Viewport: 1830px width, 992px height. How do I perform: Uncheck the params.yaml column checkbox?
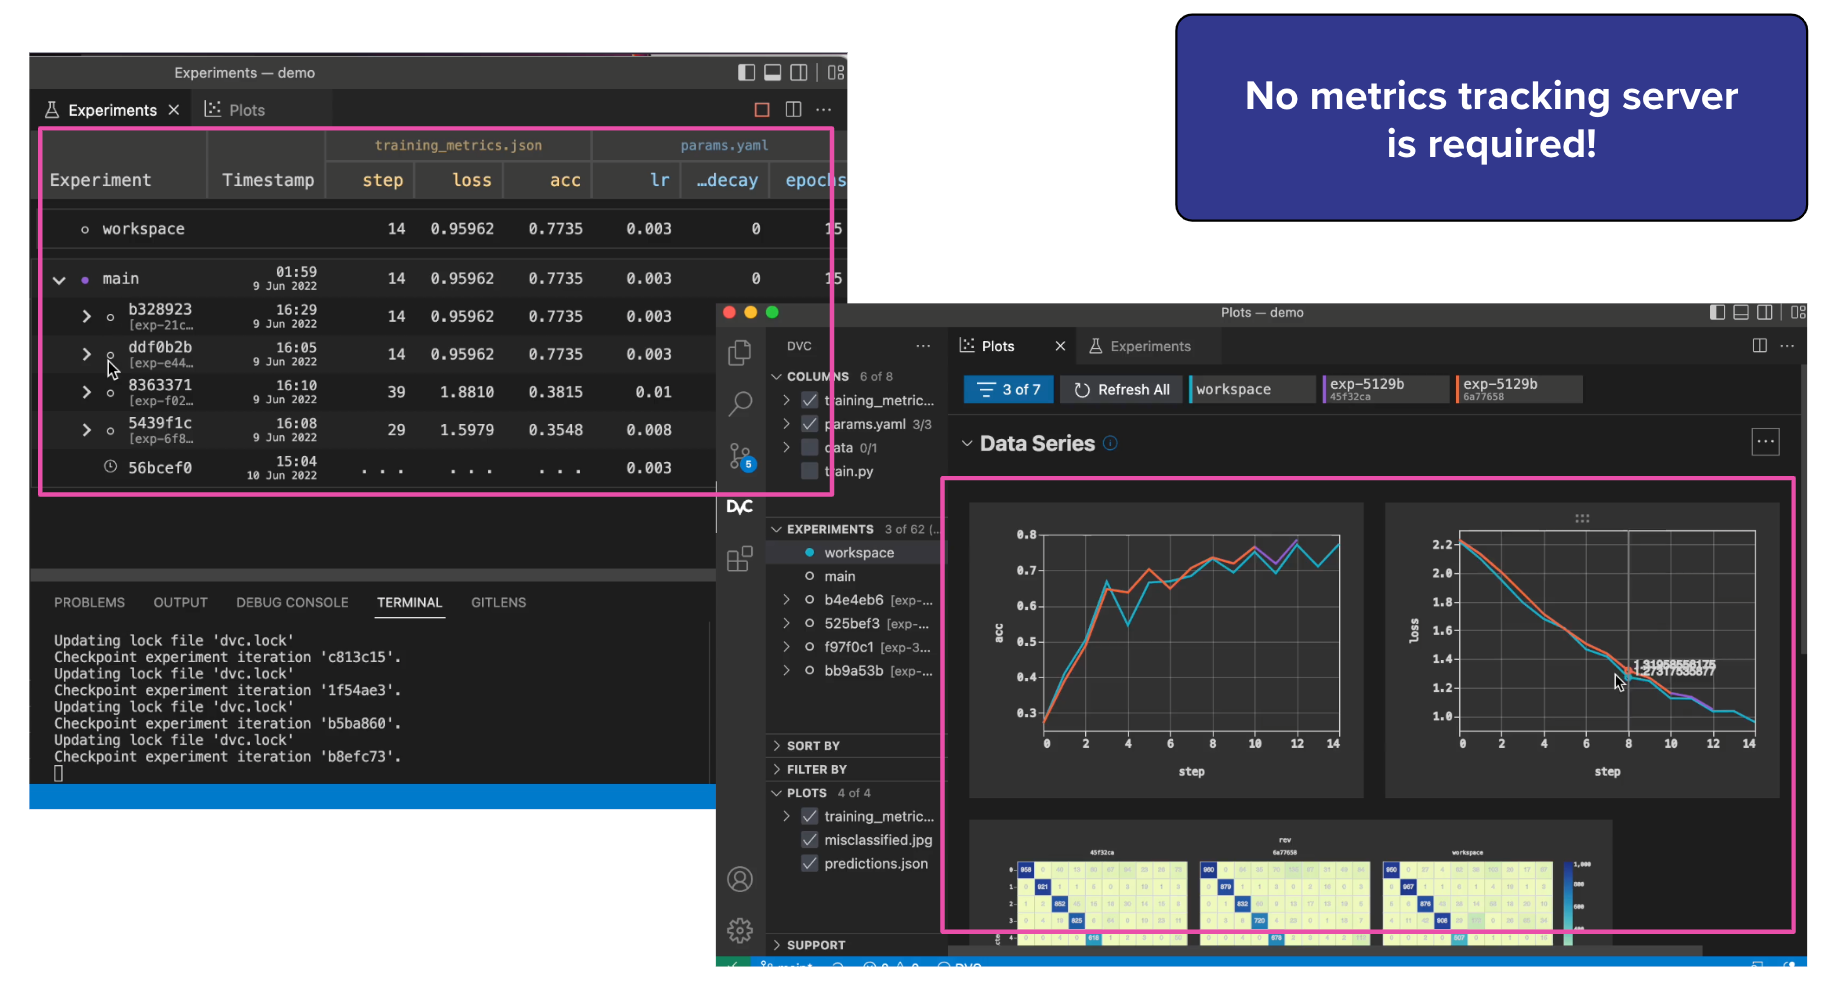click(810, 424)
